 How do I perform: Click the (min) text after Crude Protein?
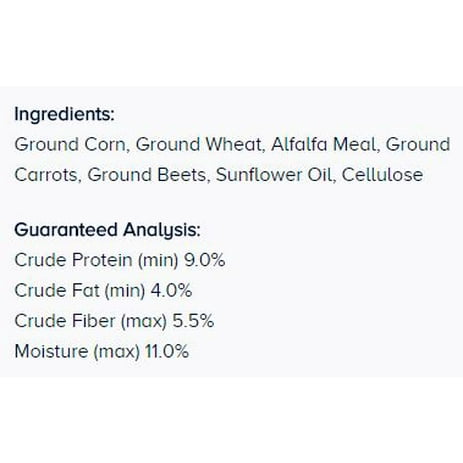click(158, 261)
